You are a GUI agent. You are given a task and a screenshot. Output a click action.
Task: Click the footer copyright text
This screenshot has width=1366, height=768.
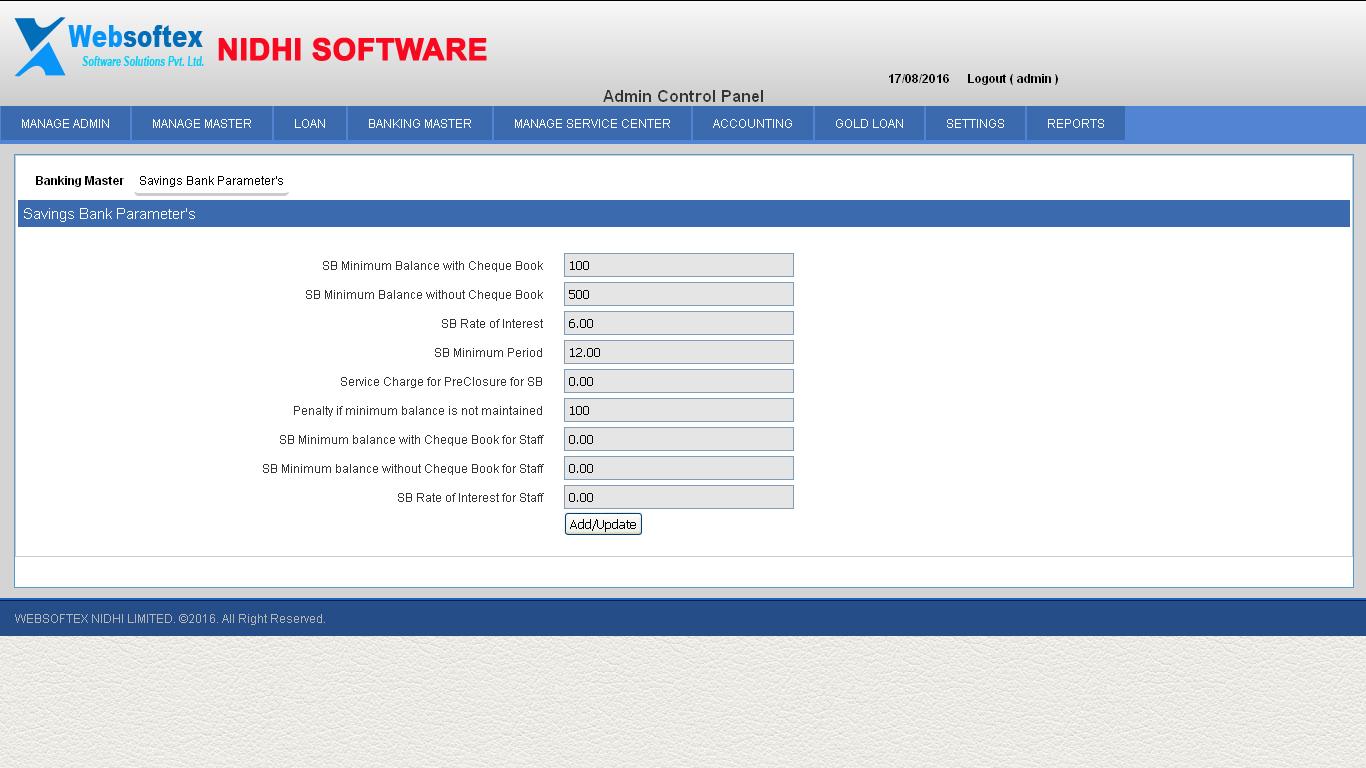[x=170, y=619]
